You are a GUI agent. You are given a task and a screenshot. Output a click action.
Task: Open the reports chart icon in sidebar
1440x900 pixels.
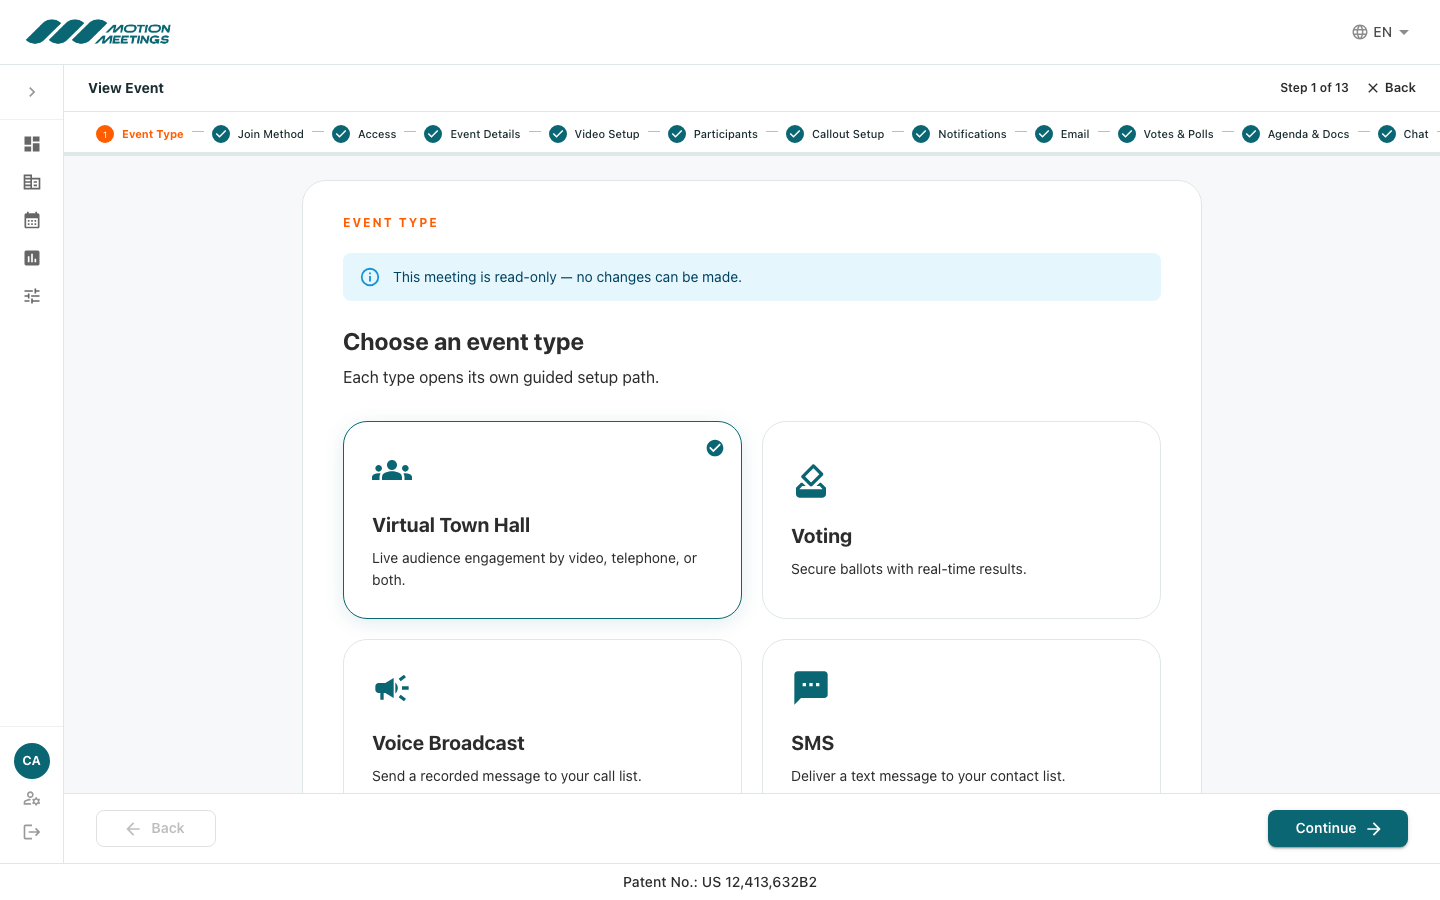[x=32, y=258]
